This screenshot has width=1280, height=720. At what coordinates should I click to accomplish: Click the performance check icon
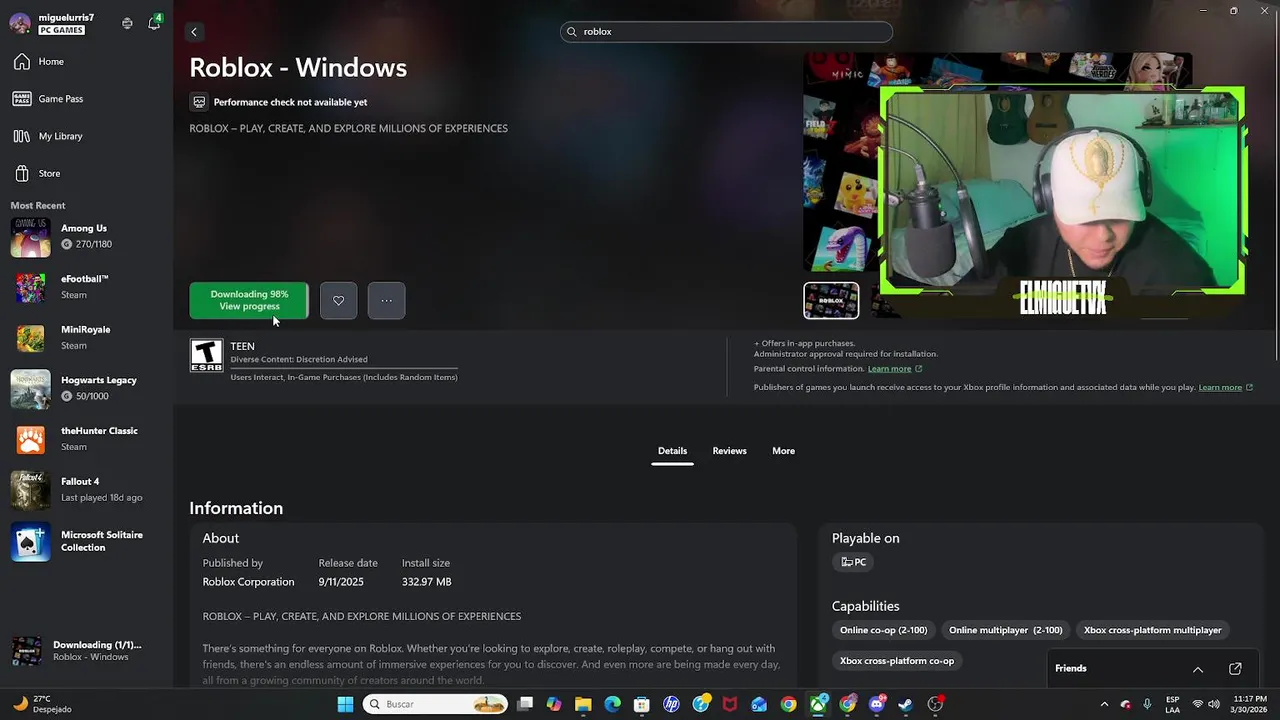coord(199,102)
